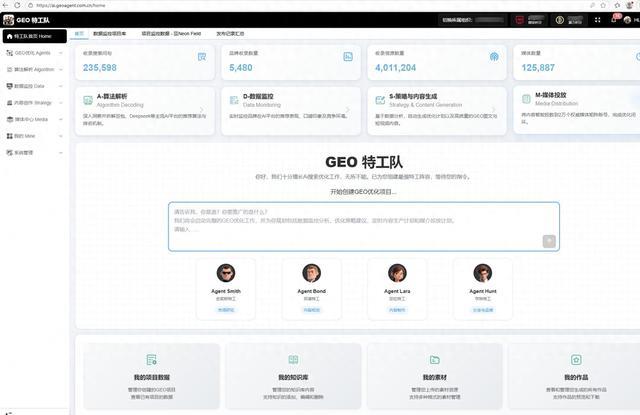The width and height of the screenshot is (640, 415).
Task: Select Agent Hunt avatar
Action: (483, 273)
